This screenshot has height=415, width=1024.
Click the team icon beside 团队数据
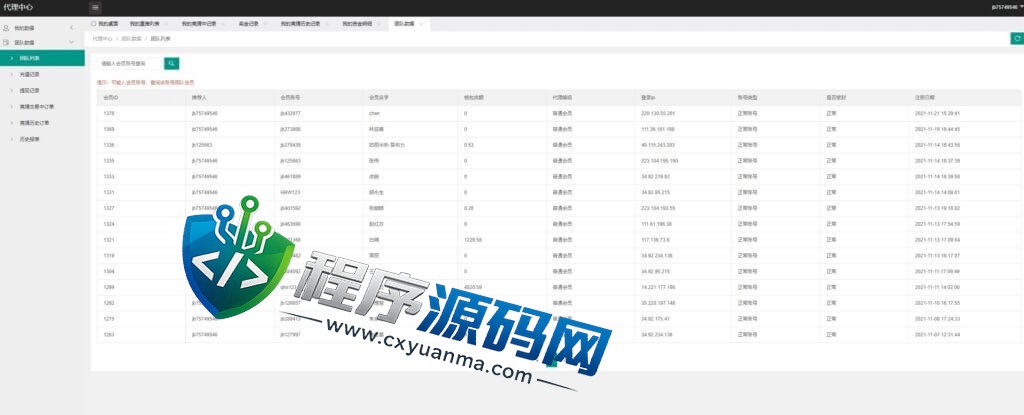pos(6,42)
